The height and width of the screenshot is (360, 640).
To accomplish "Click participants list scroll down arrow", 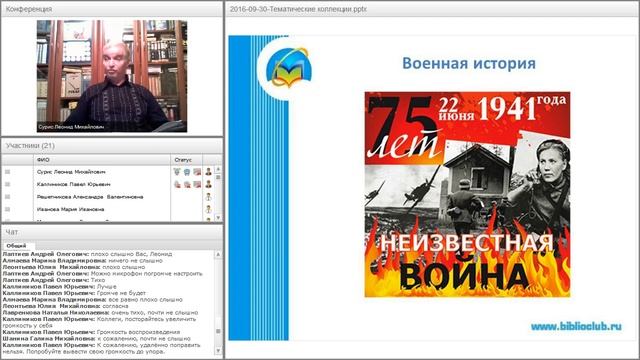I will click(x=218, y=218).
